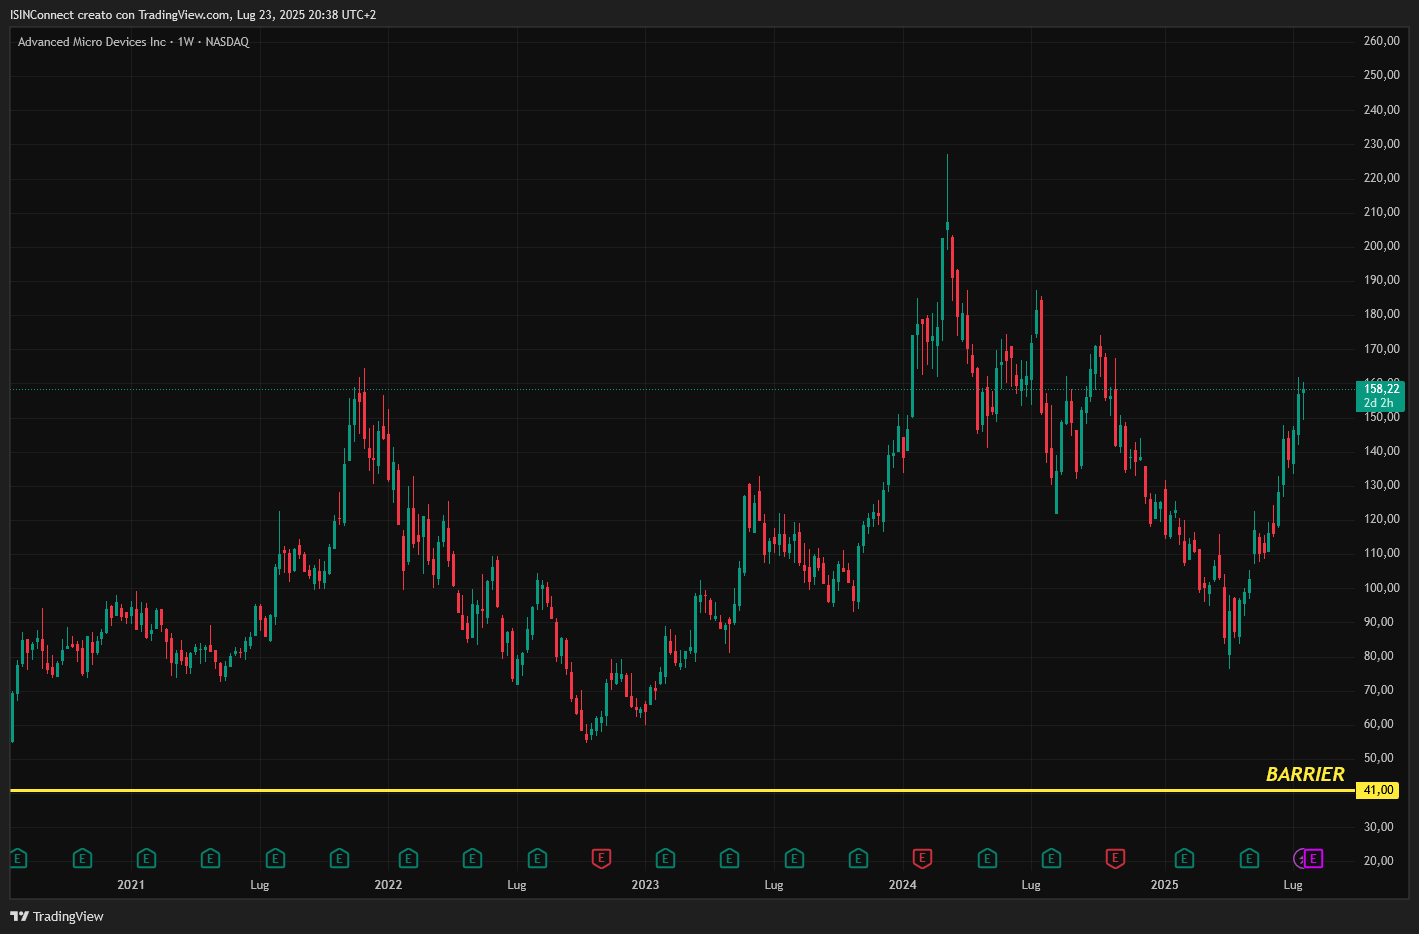Click the ISINConnect TradingView.com header caption
This screenshot has height=934, width=1419.
coord(193,15)
